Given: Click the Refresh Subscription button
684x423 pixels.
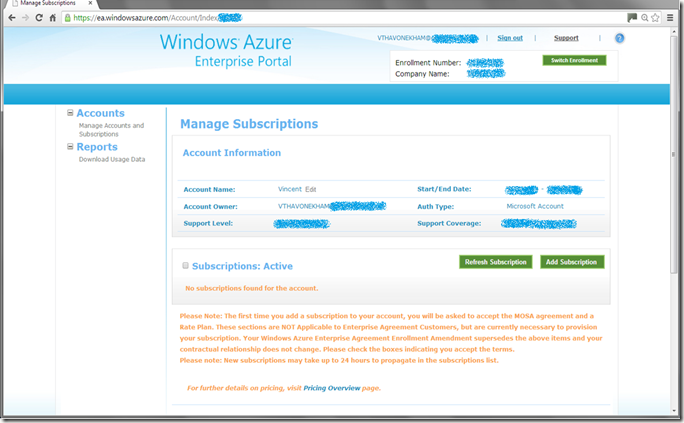Looking at the screenshot, I should click(x=496, y=262).
